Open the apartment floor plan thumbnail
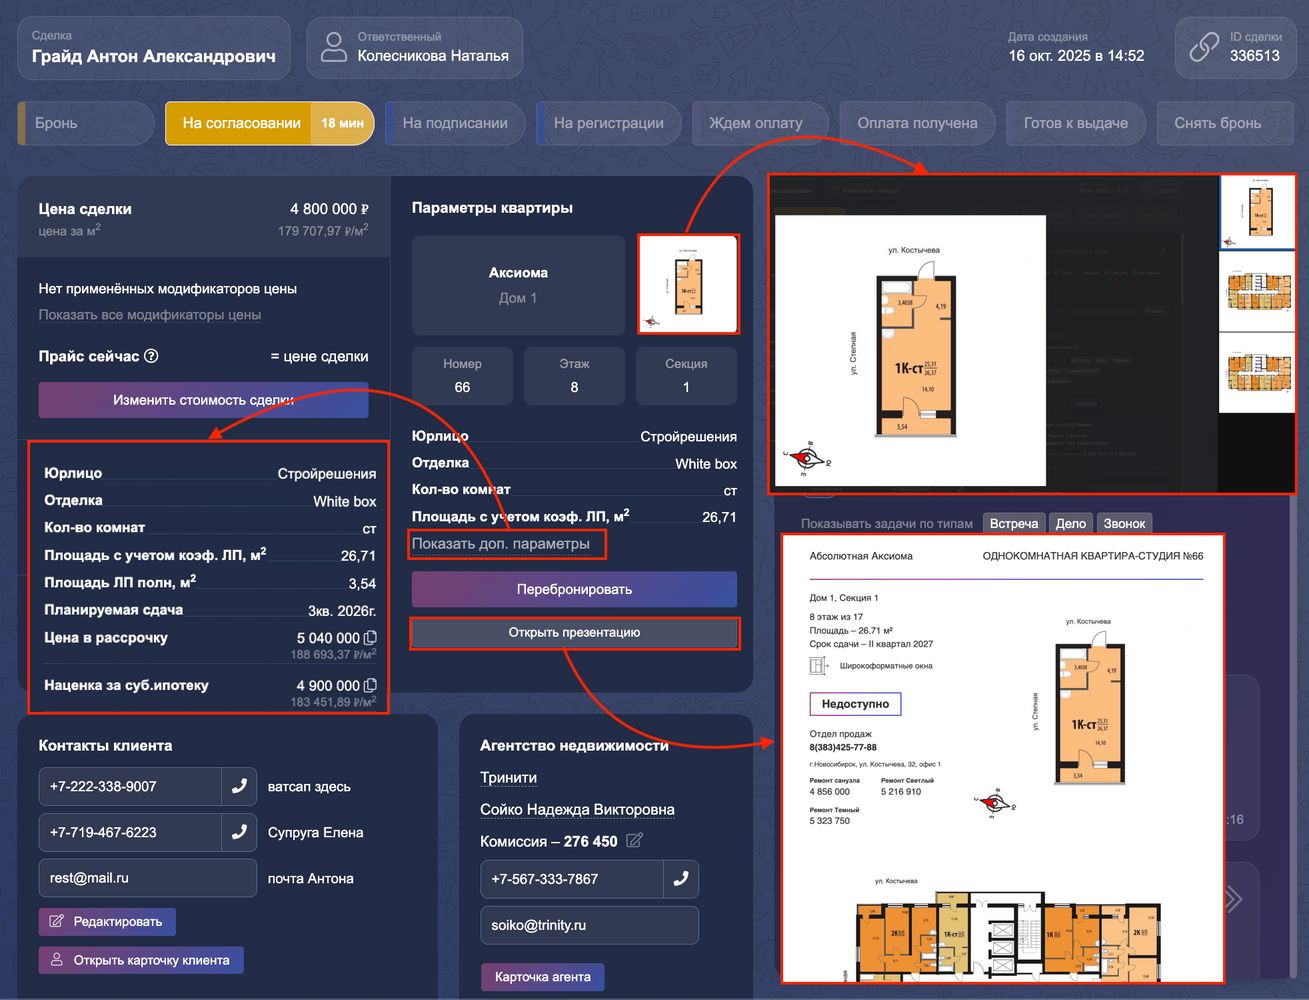This screenshot has width=1309, height=1000. pyautogui.click(x=688, y=284)
